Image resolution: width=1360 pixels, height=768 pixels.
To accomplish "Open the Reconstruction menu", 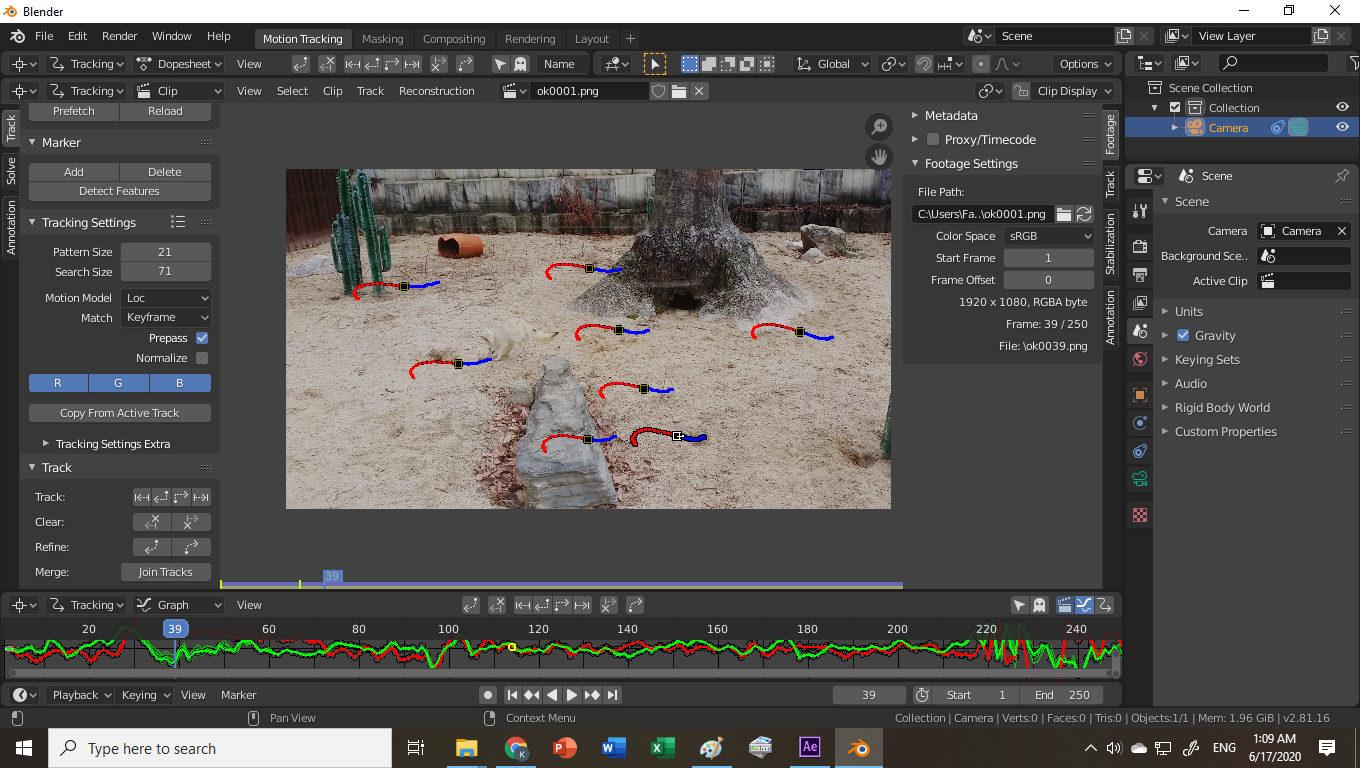I will pos(436,91).
